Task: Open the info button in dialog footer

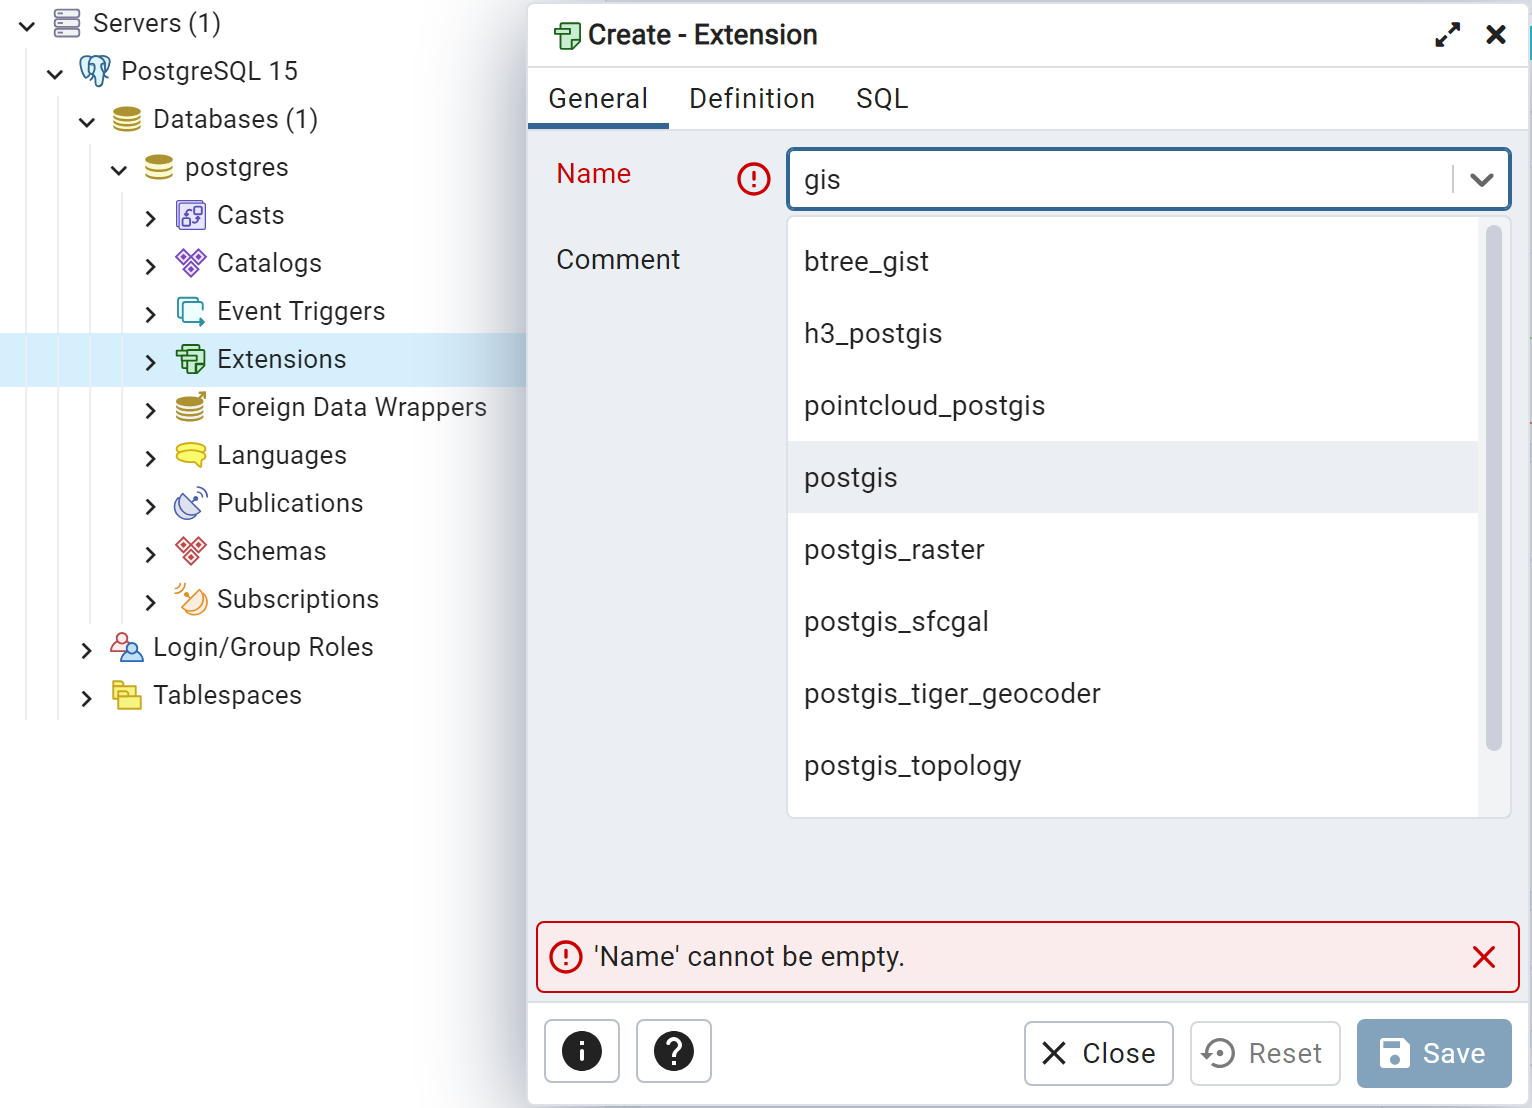Action: 582,1051
